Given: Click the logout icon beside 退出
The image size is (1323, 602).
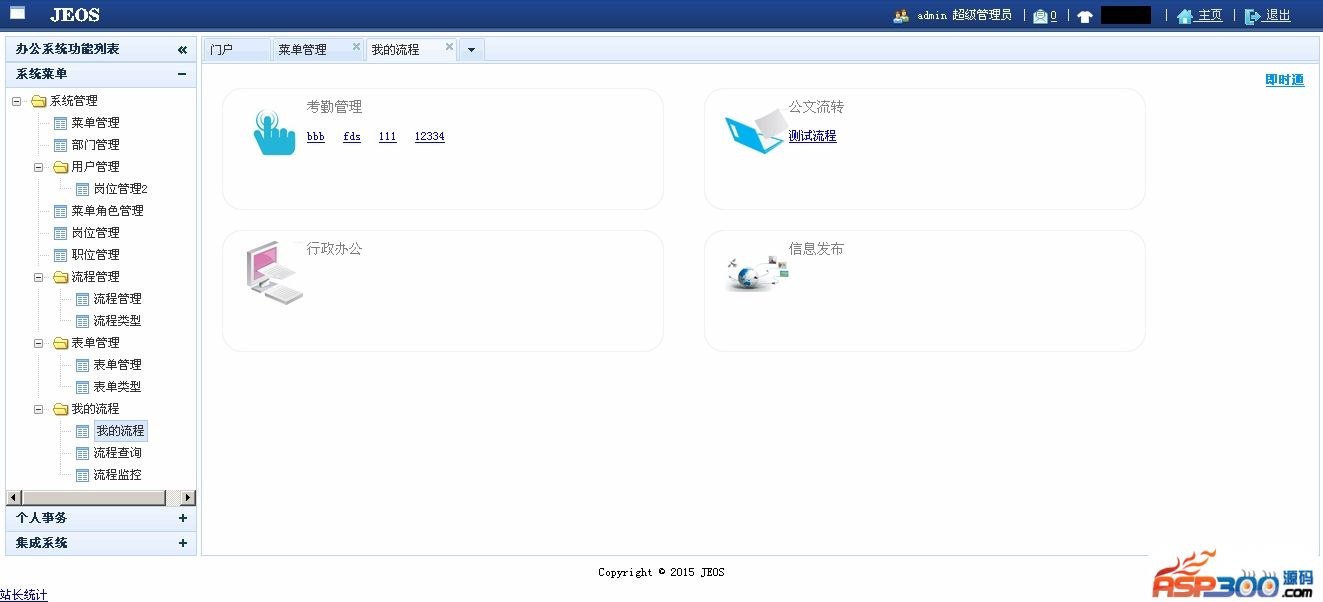Looking at the screenshot, I should click(1253, 16).
